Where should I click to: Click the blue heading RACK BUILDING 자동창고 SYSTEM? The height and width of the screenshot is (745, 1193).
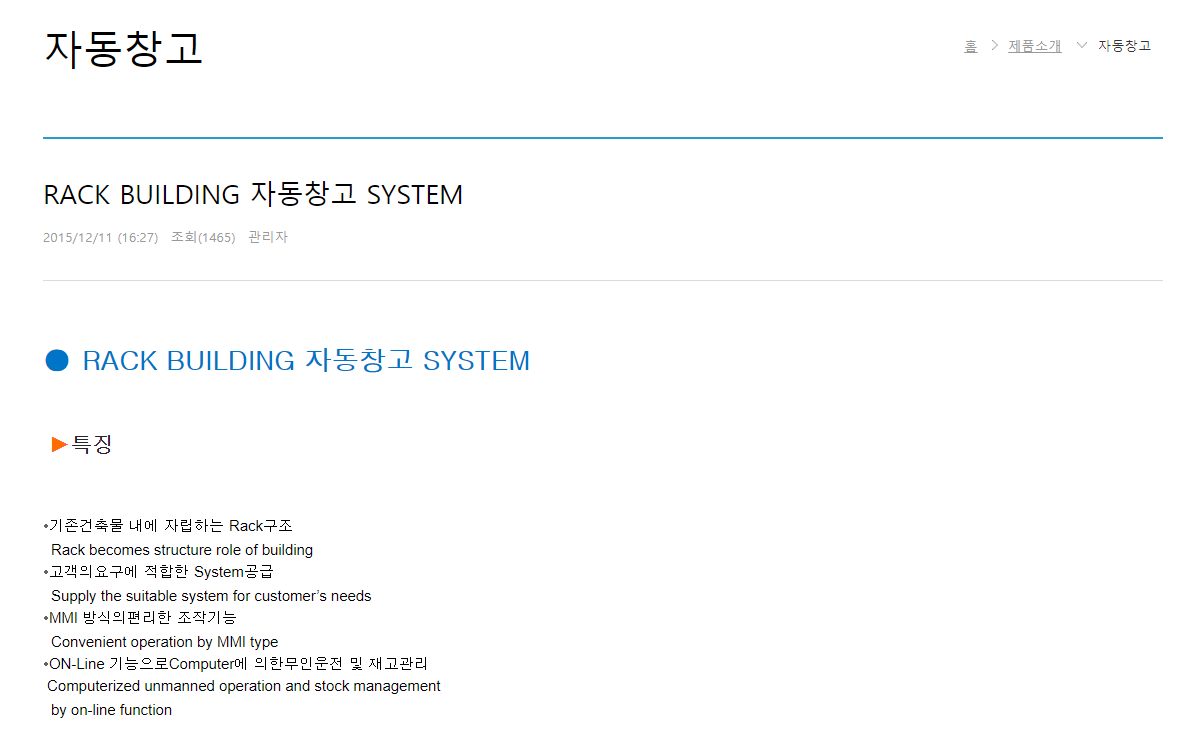click(x=306, y=360)
